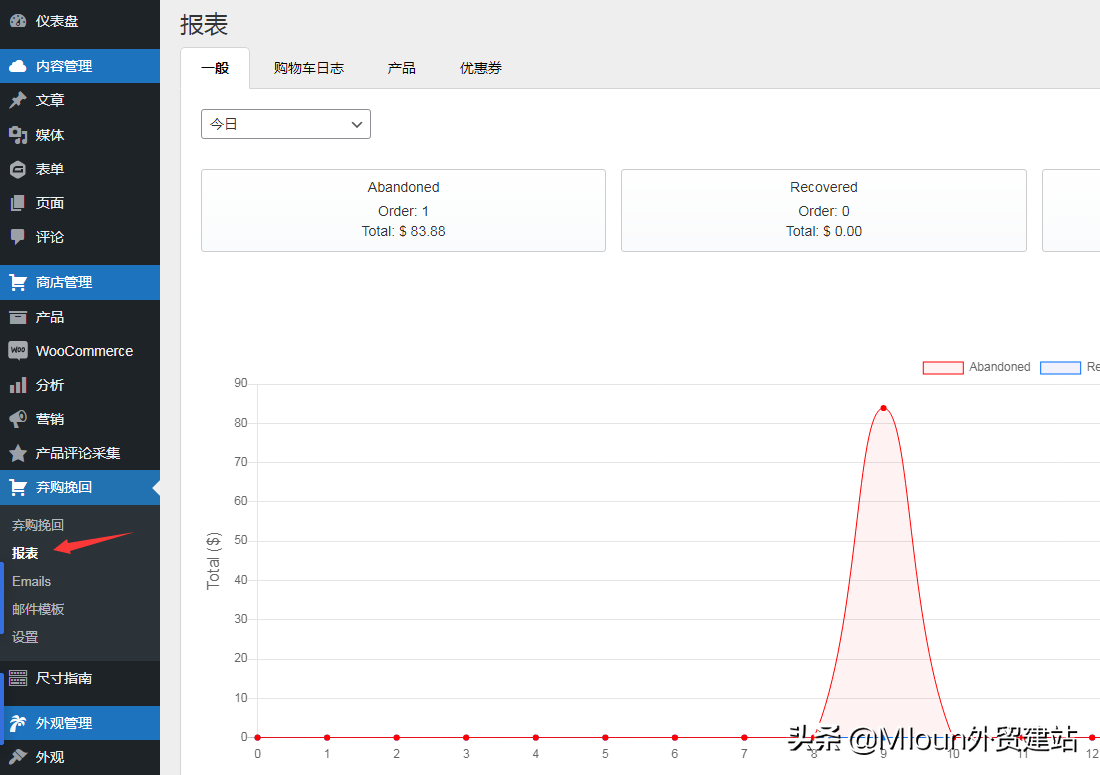1100x775 pixels.
Task: Click the bar chart icon for 分析
Action: (18, 385)
